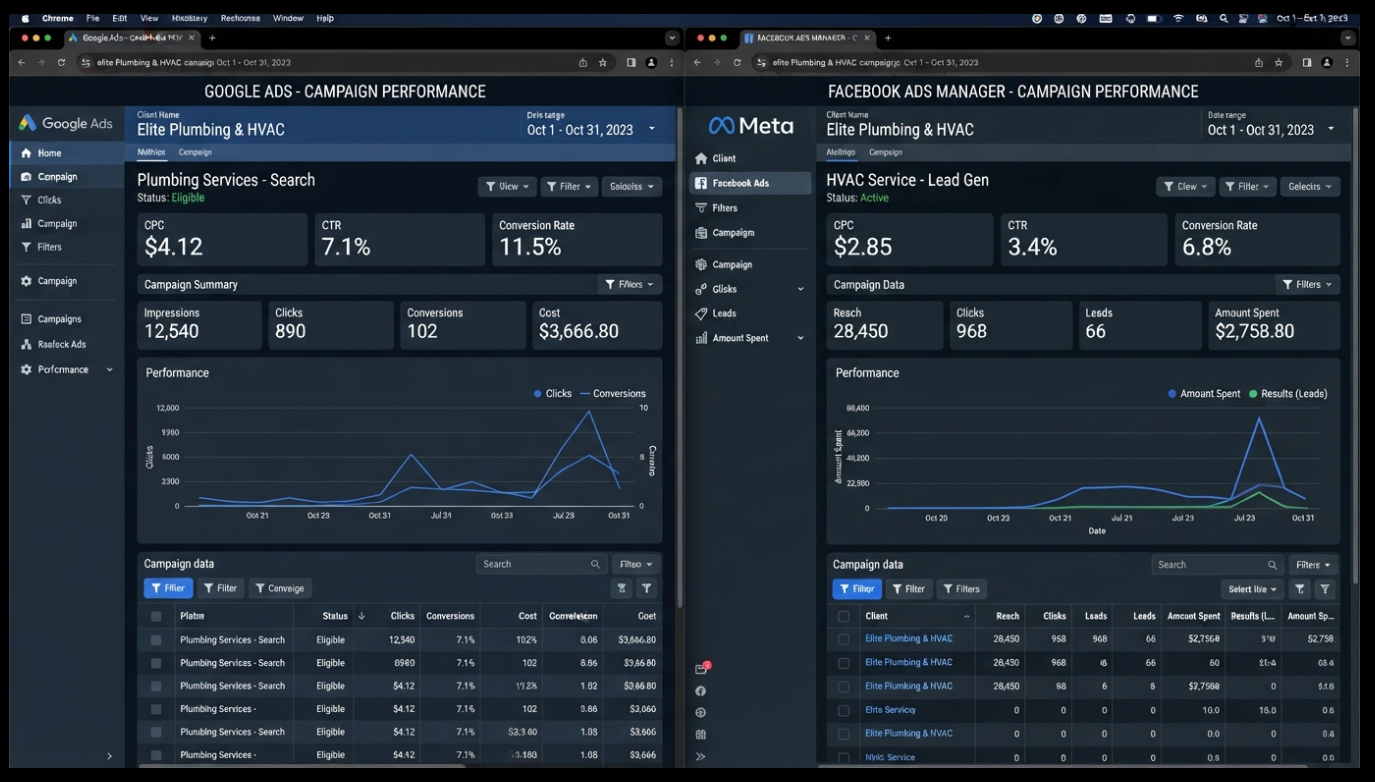Screen dimensions: 1375x782
Task: Tick the select-all checkbox in Google Ads table header
Action: point(156,616)
